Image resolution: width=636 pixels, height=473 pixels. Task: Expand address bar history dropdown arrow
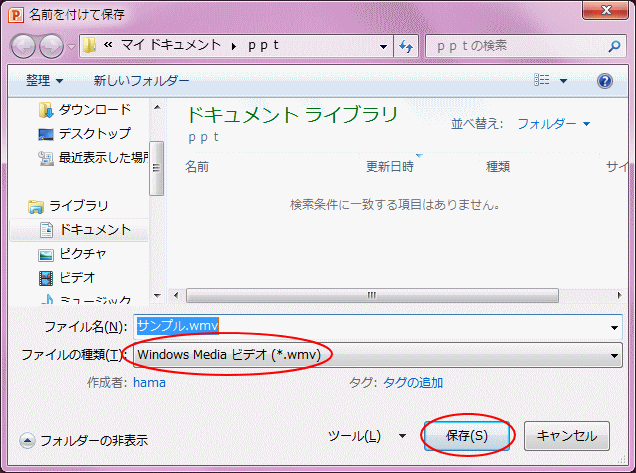383,47
